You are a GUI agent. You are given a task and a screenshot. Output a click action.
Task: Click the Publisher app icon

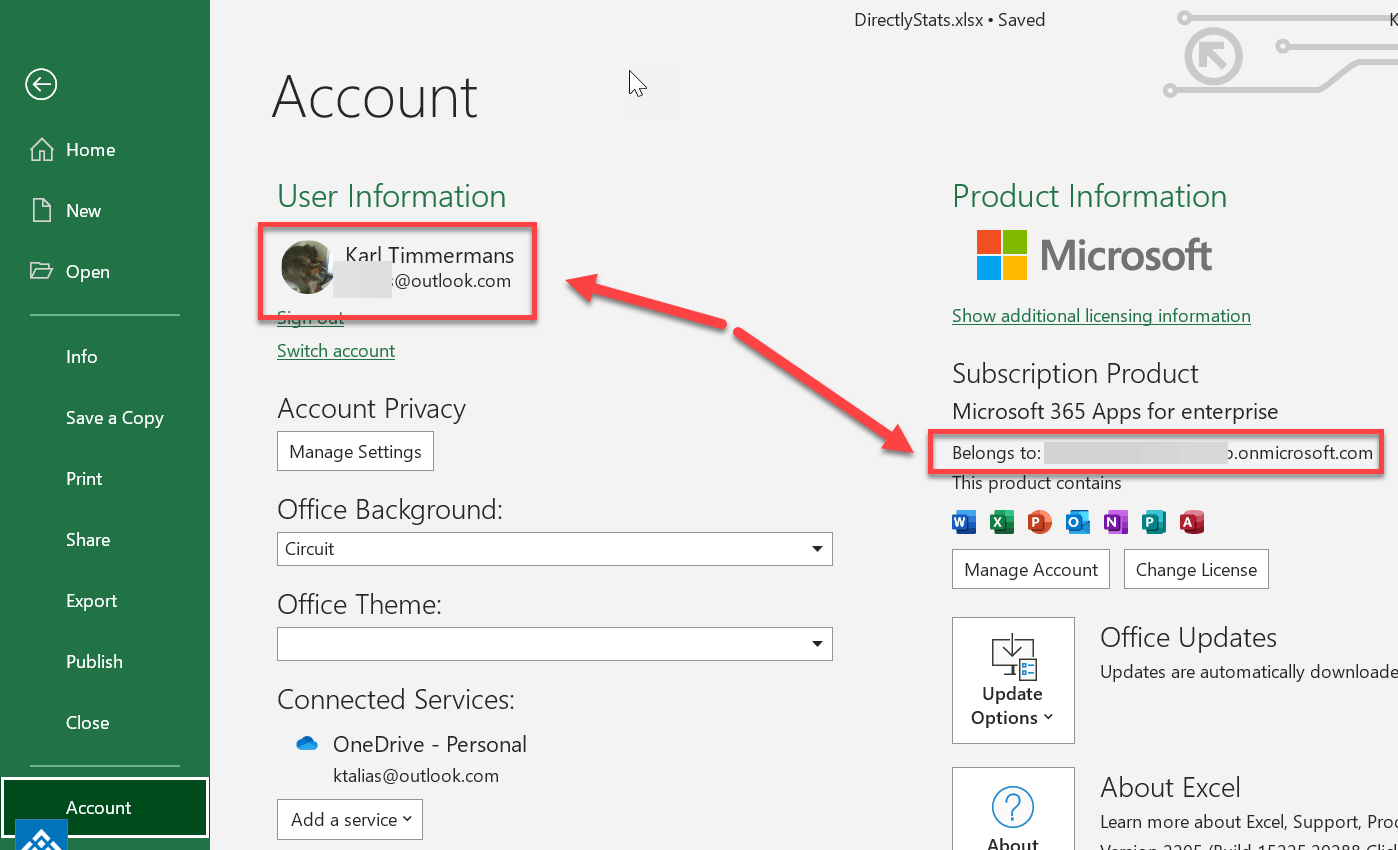pos(1154,522)
